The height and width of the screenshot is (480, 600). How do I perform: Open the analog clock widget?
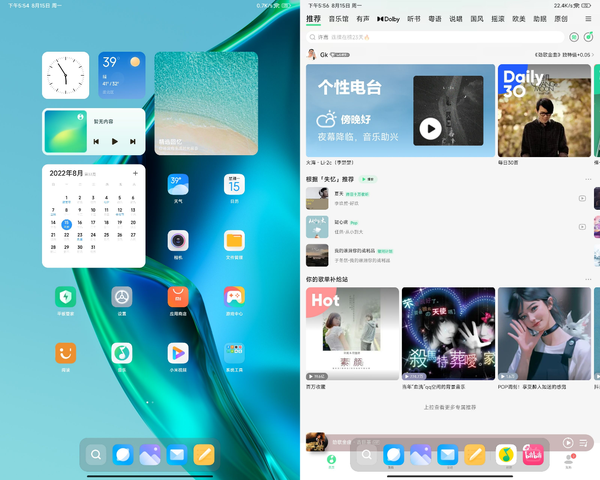pyautogui.click(x=65, y=75)
